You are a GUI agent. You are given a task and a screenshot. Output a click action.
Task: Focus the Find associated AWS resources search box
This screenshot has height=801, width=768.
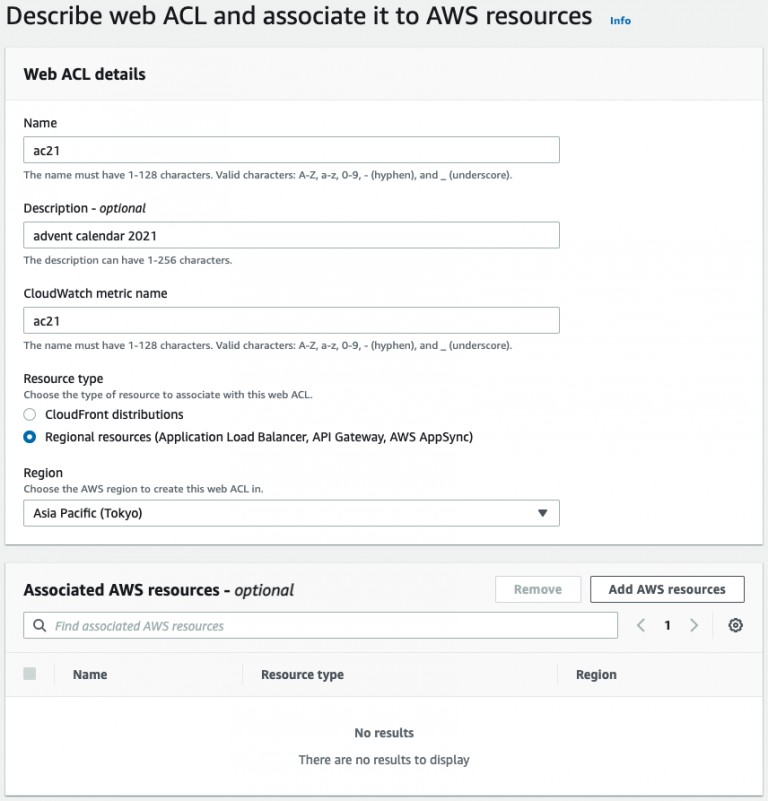[330, 626]
